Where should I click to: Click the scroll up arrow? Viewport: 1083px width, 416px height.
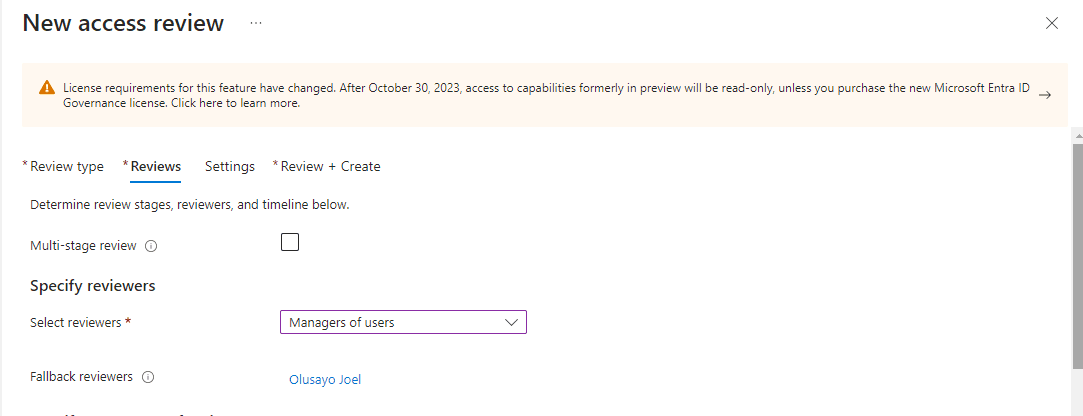[1077, 134]
